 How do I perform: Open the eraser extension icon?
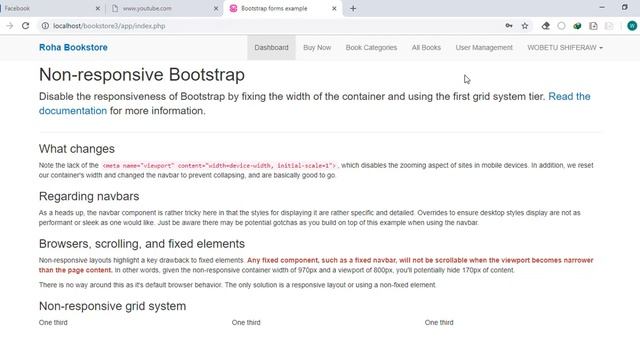[545, 26]
